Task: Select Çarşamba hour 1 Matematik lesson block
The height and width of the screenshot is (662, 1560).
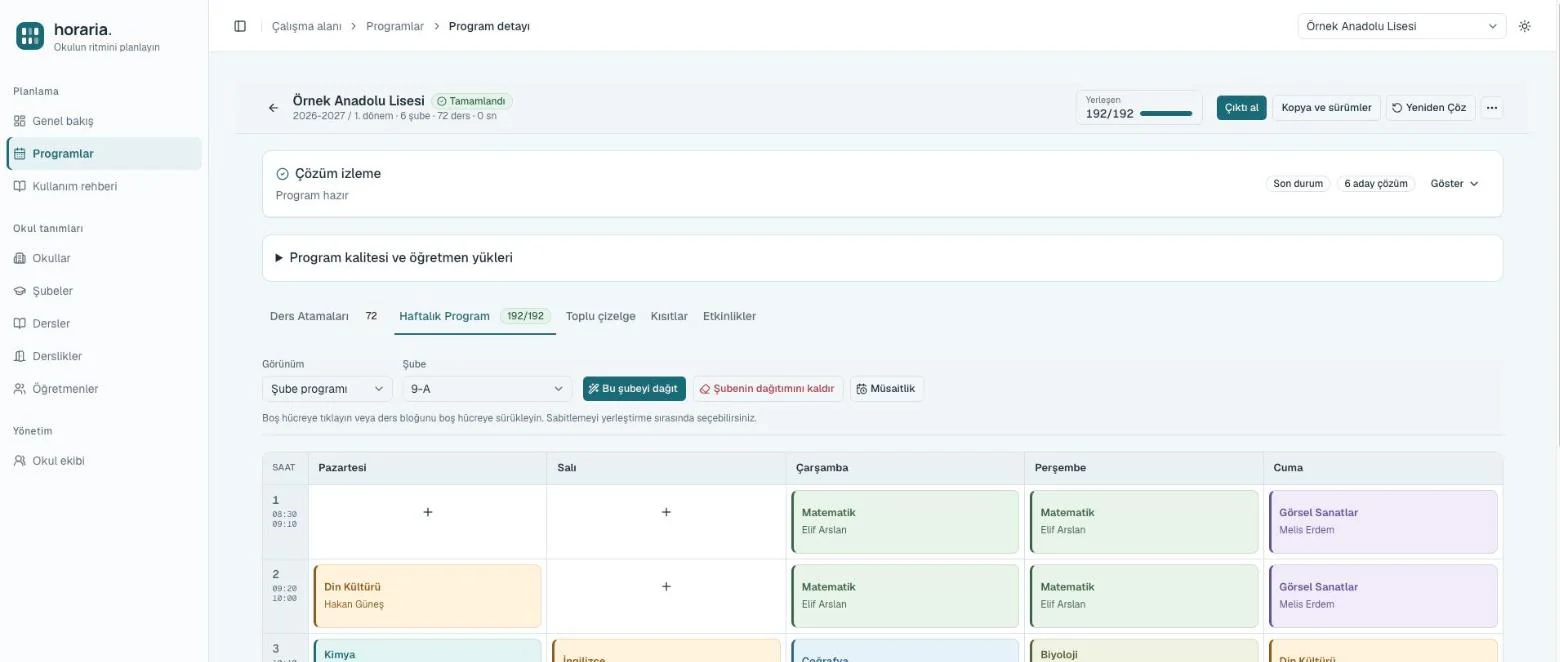Action: [905, 521]
